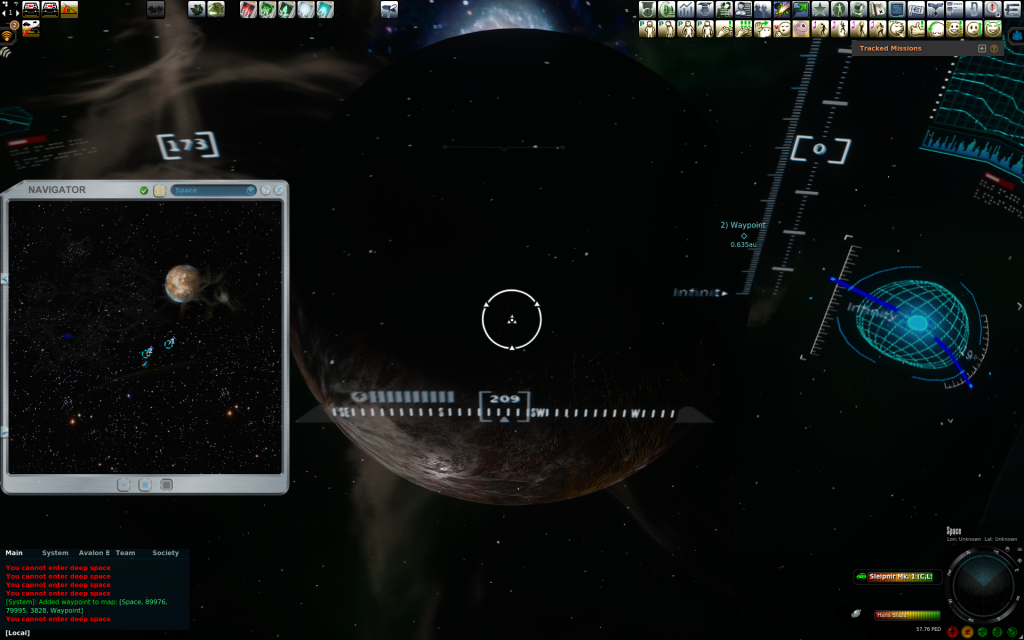Expand the upper left side tab of Navigator
The image size is (1024, 640).
[x=5, y=279]
